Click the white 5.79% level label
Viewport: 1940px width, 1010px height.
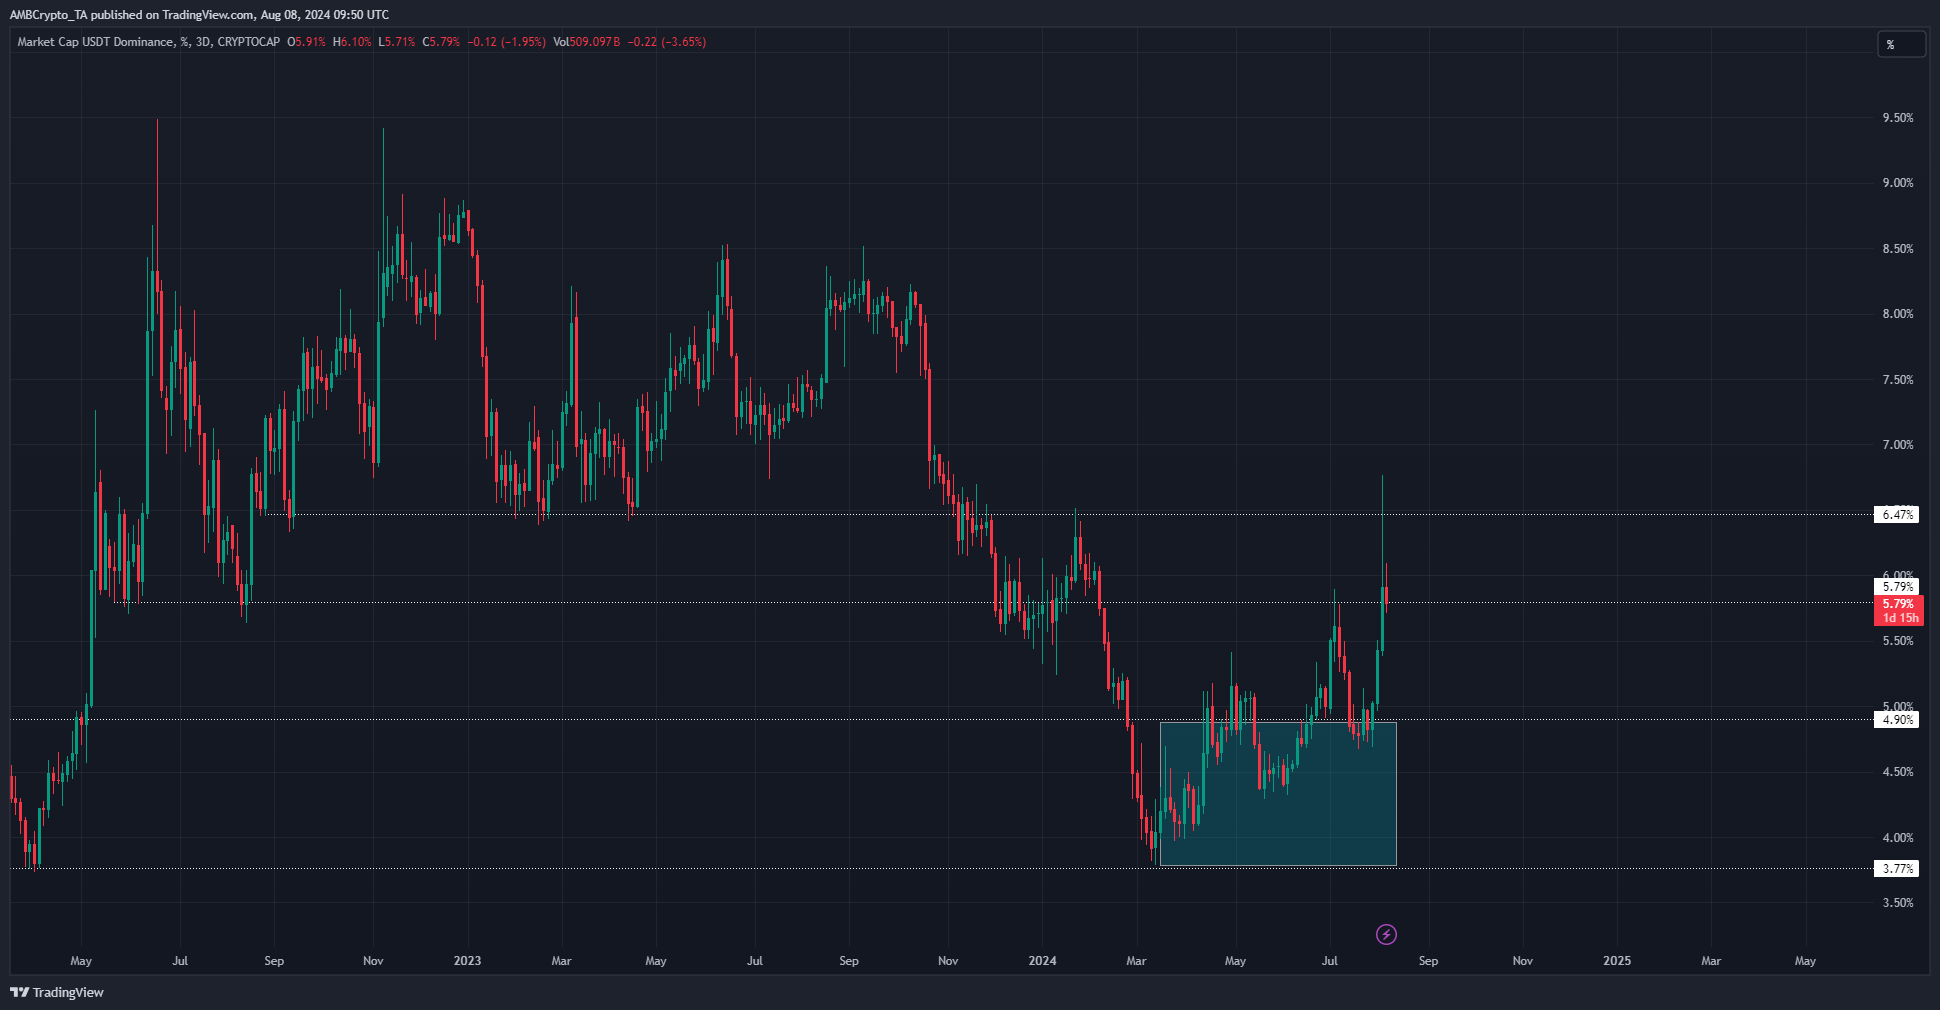click(x=1896, y=587)
